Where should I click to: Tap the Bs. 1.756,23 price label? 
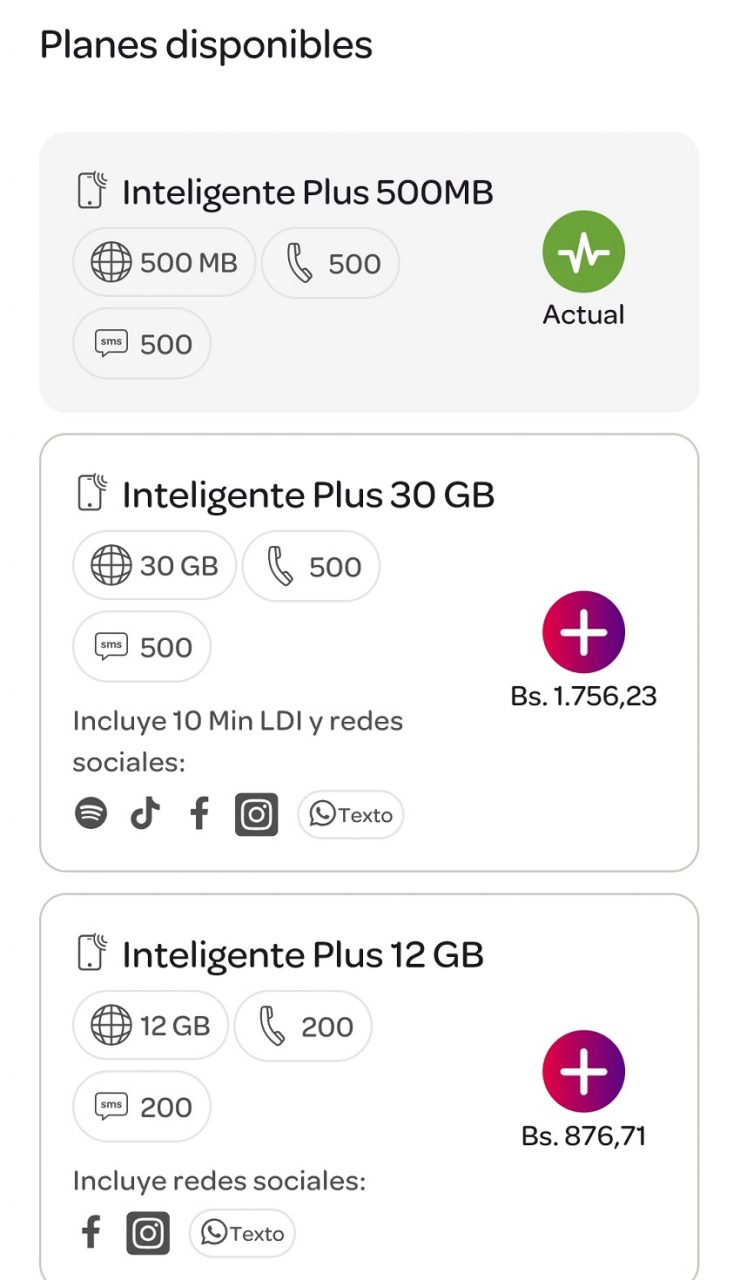tap(583, 697)
